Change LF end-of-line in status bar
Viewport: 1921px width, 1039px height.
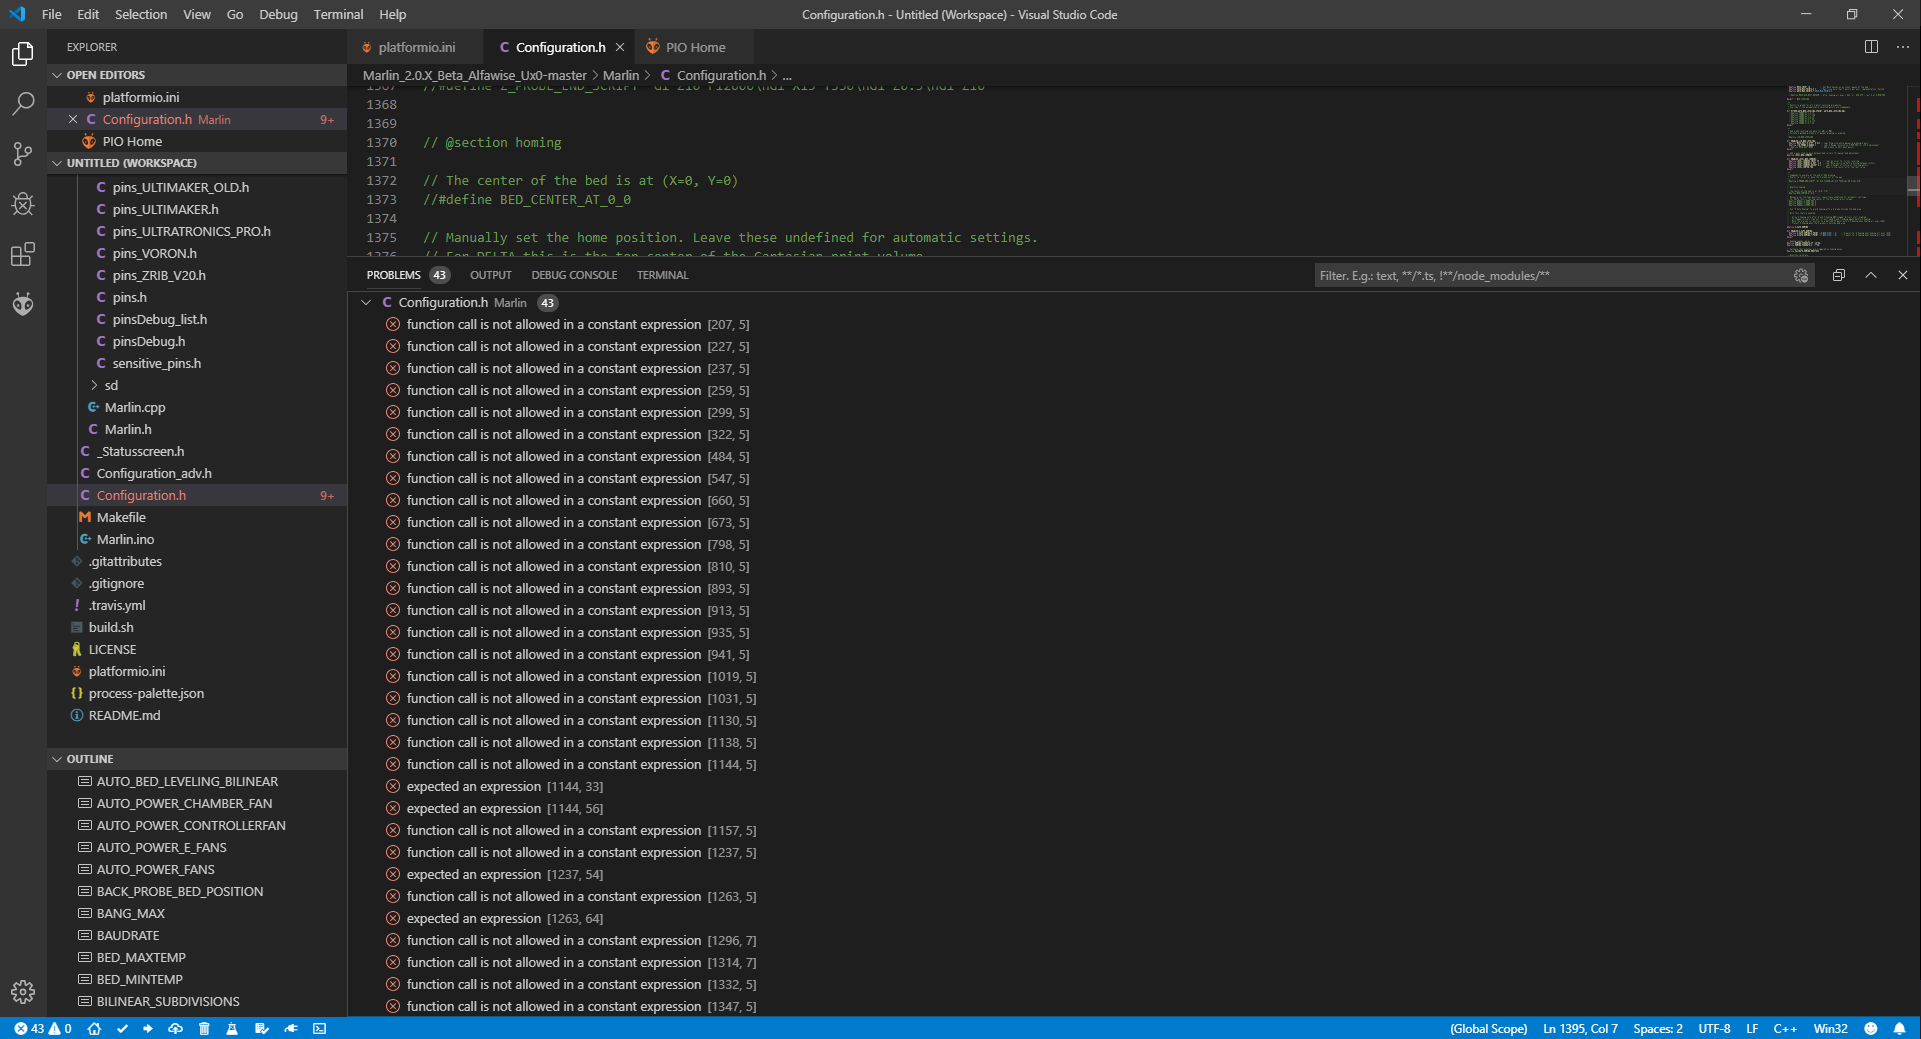click(1752, 1029)
